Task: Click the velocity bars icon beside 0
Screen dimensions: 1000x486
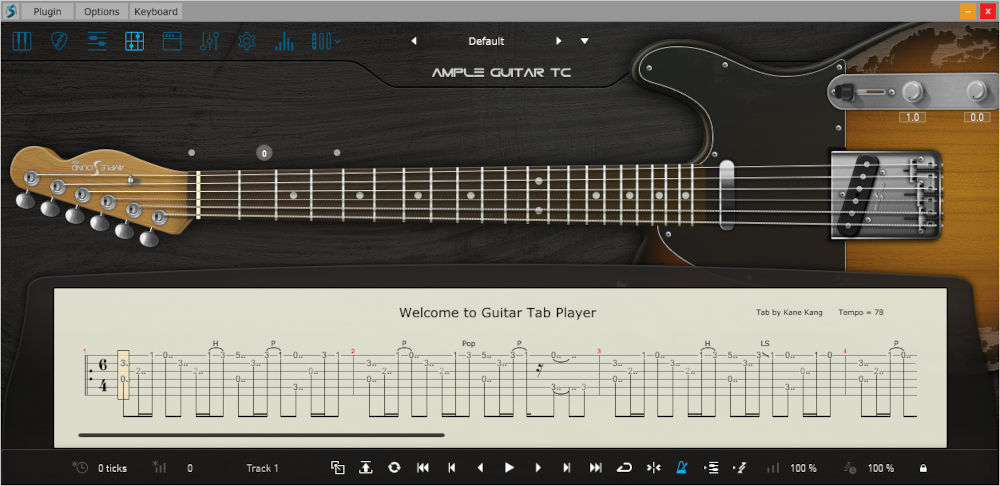Action: click(x=159, y=468)
